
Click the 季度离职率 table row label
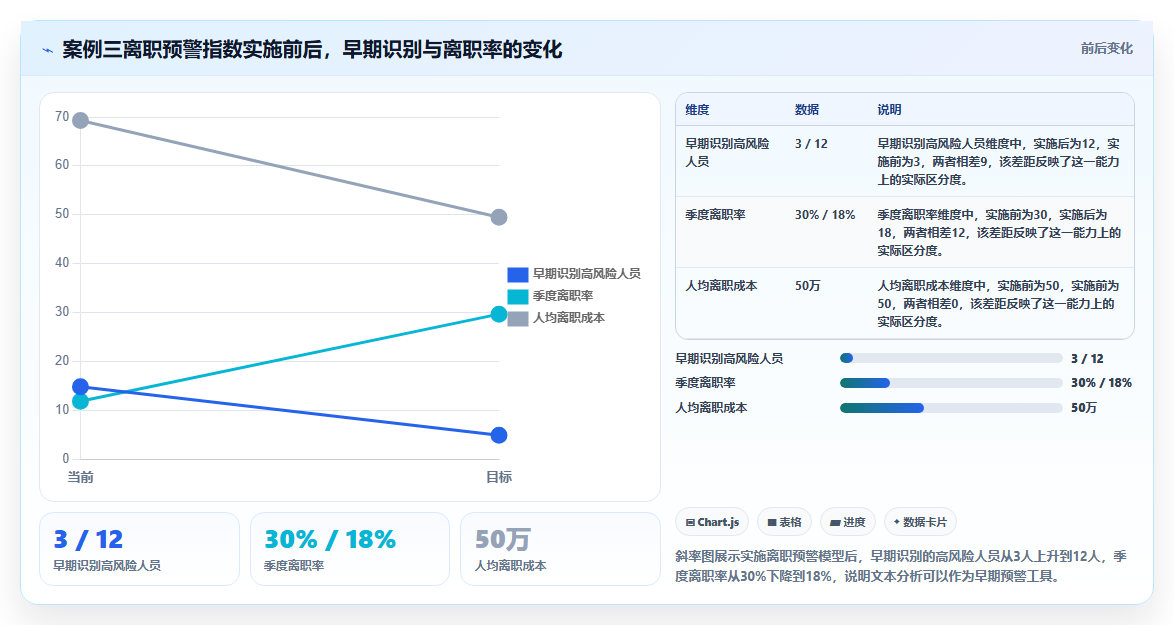click(715, 215)
